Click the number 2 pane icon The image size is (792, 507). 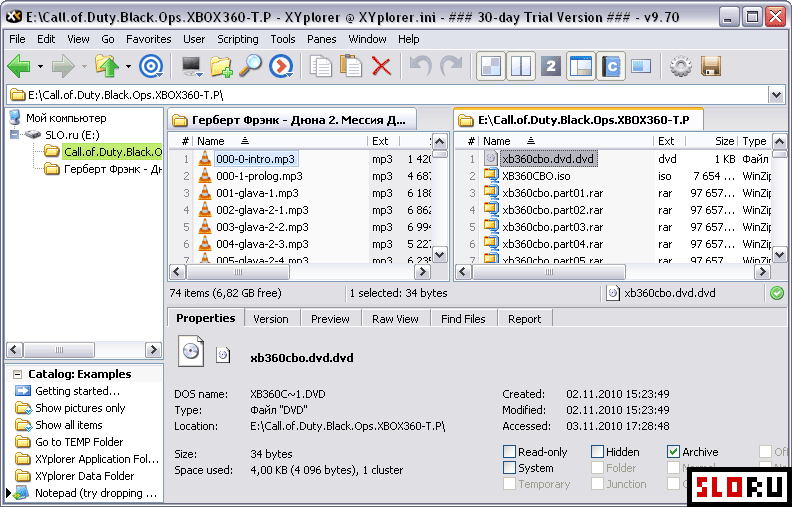[x=551, y=66]
